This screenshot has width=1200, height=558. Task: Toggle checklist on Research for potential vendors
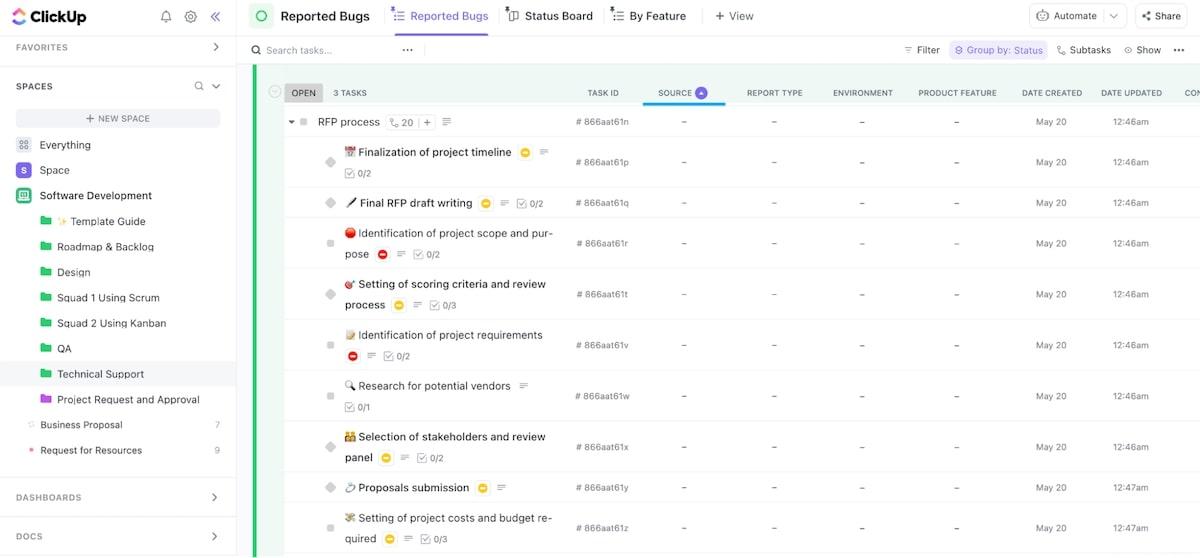coord(349,407)
